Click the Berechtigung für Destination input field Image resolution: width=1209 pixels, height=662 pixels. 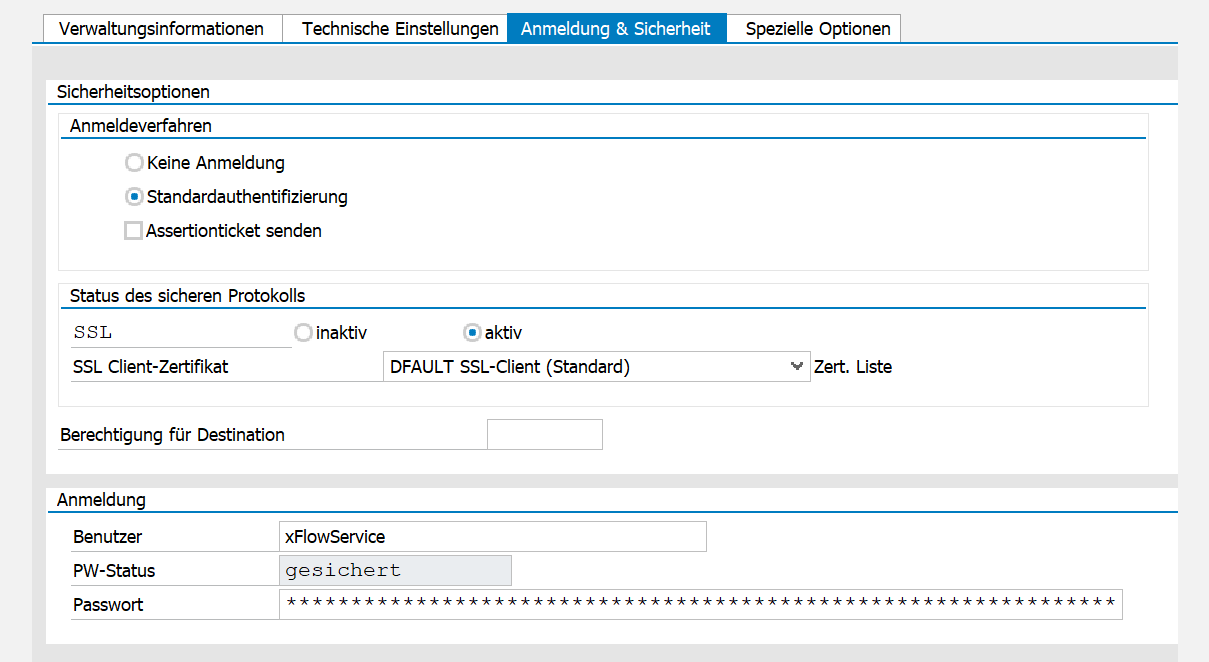point(544,434)
